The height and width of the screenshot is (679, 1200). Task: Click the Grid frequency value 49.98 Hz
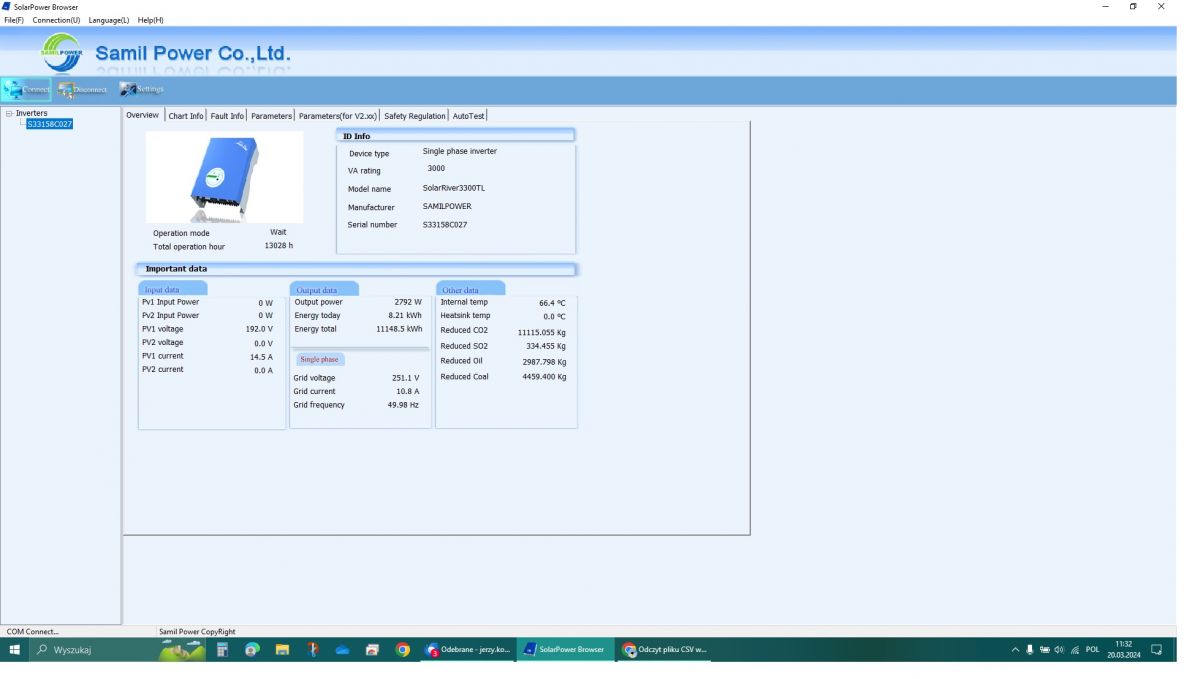click(x=403, y=405)
